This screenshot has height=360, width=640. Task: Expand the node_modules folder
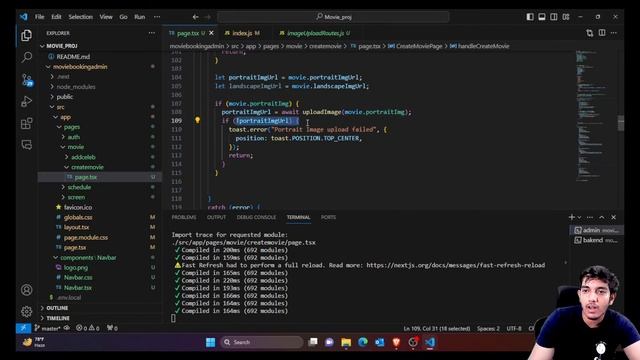tap(76, 87)
